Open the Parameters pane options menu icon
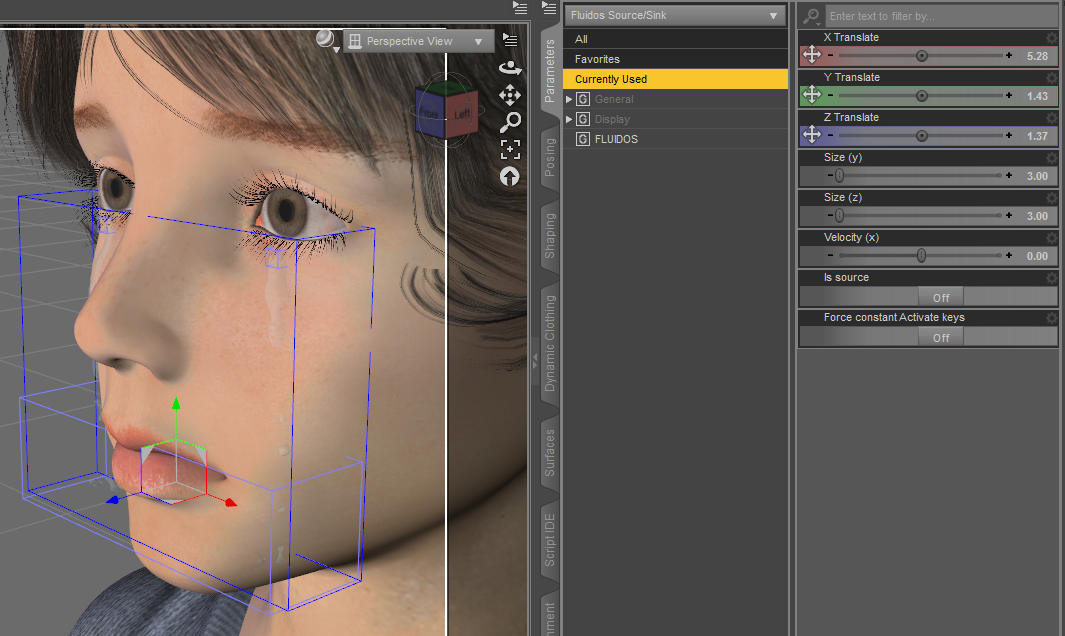This screenshot has height=636, width=1065. [x=549, y=8]
